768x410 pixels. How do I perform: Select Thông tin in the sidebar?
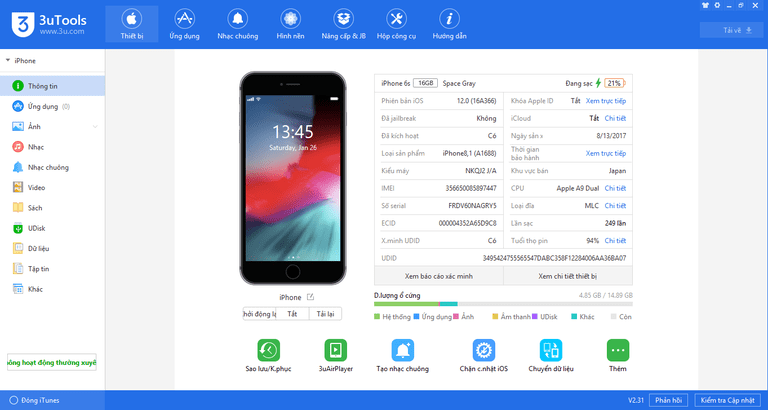52,86
